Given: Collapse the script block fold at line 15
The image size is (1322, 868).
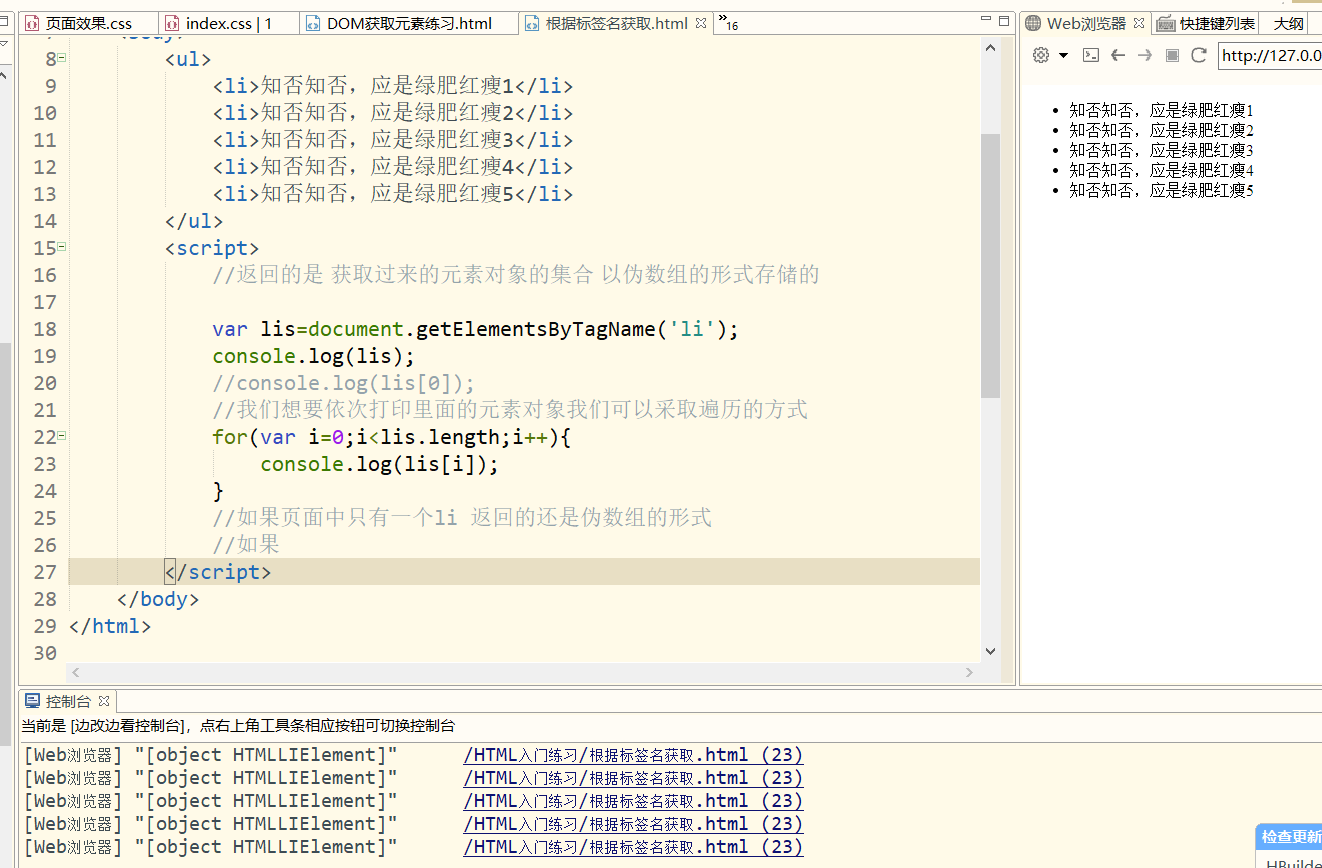Looking at the screenshot, I should pos(62,247).
